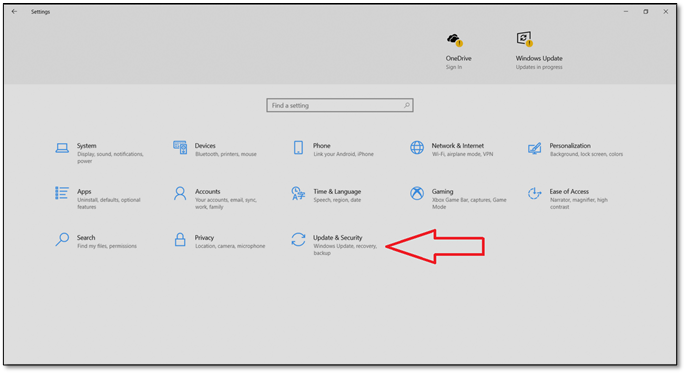This screenshot has height=374, width=686.
Task: Click the Accounts person icon
Action: pyautogui.click(x=180, y=193)
